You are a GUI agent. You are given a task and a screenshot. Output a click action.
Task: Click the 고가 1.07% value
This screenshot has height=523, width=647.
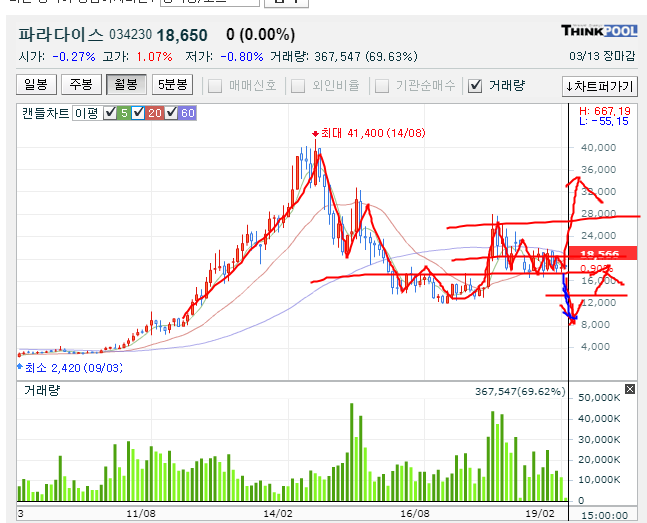pyautogui.click(x=137, y=56)
